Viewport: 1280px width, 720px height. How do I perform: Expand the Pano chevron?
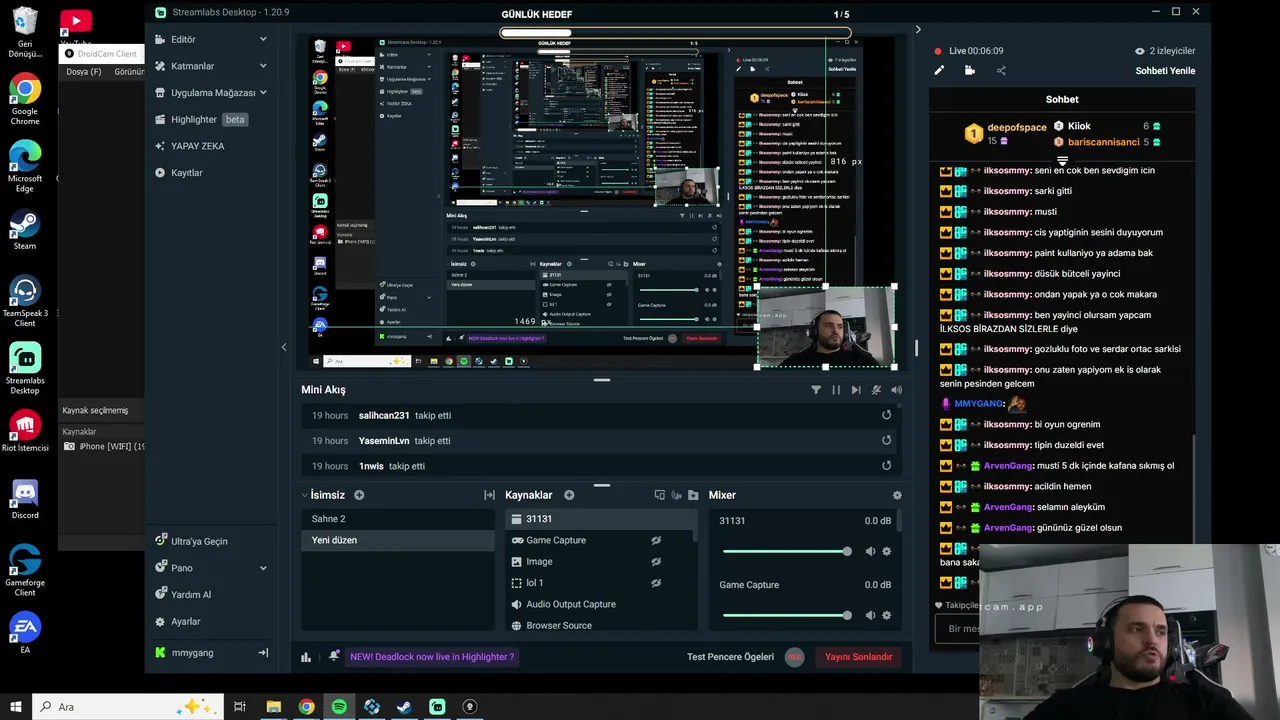pos(263,568)
